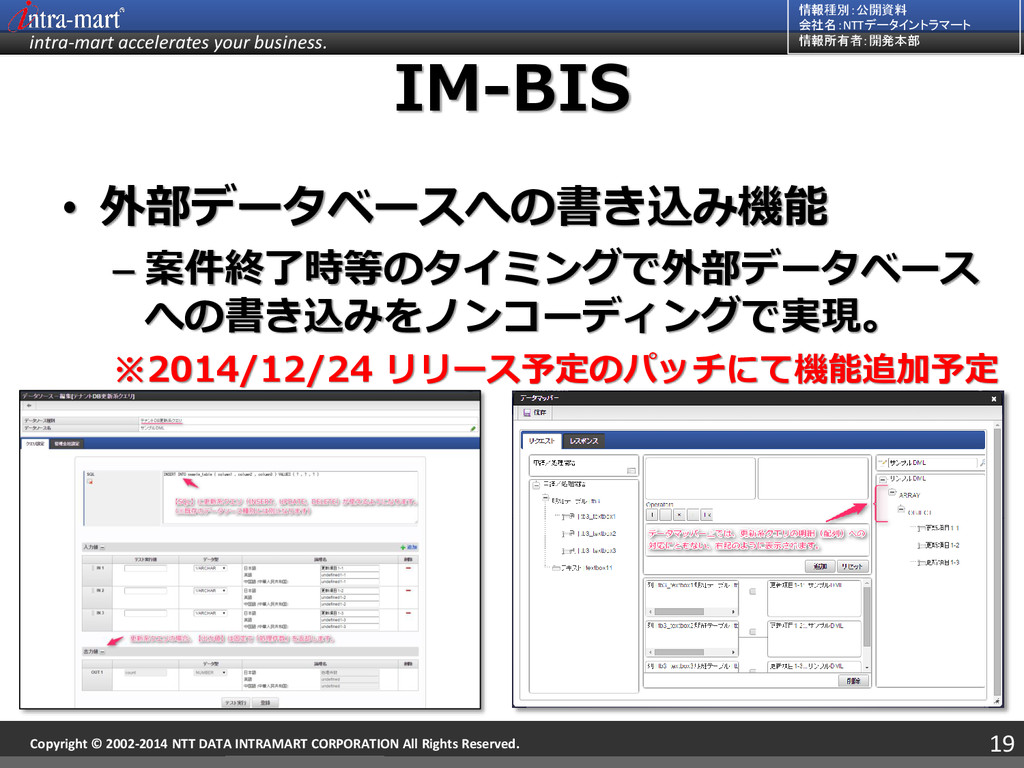
Task: Click the 削除 button in the Data Mapper
Action: pyautogui.click(x=853, y=680)
